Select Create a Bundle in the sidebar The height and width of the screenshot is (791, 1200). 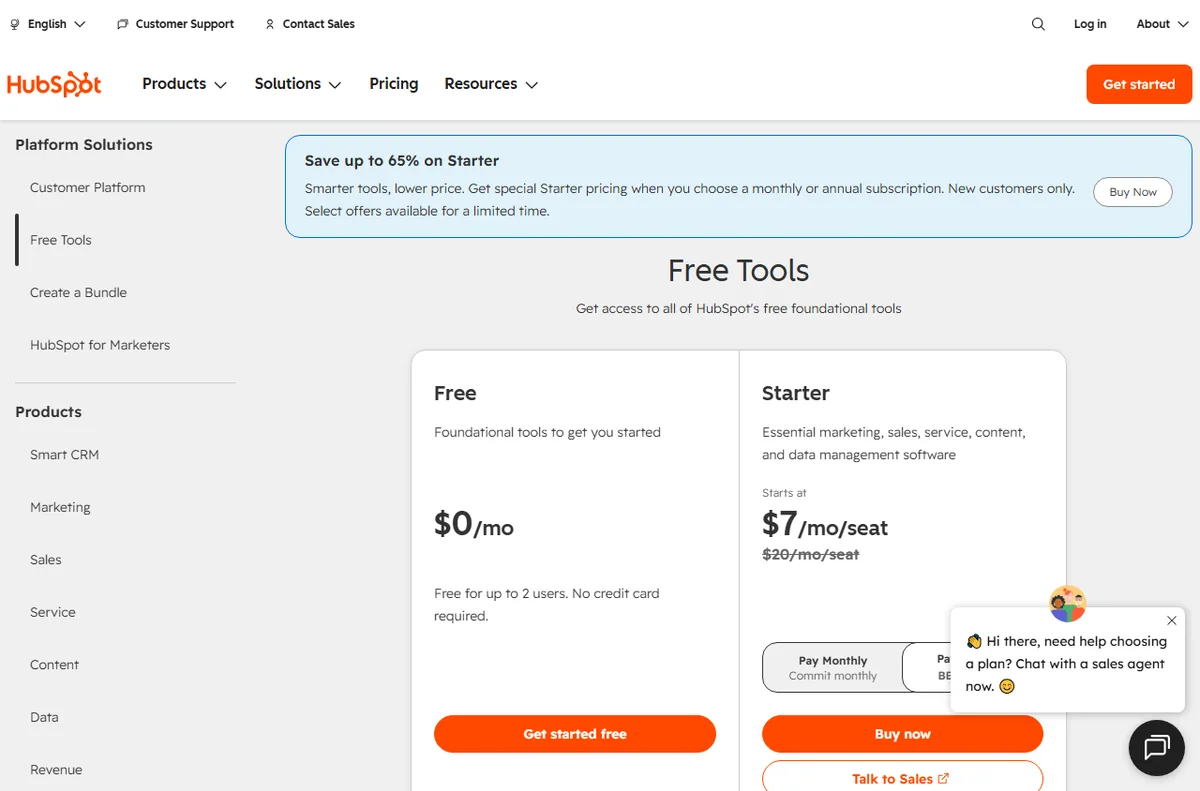[78, 292]
